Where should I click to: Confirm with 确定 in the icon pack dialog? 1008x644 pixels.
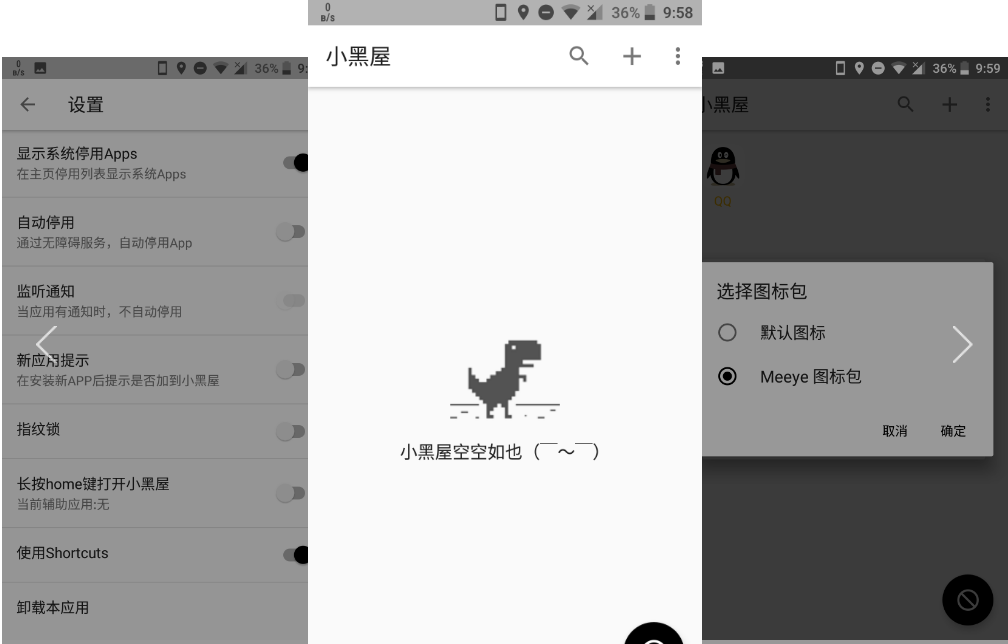pyautogui.click(x=953, y=431)
